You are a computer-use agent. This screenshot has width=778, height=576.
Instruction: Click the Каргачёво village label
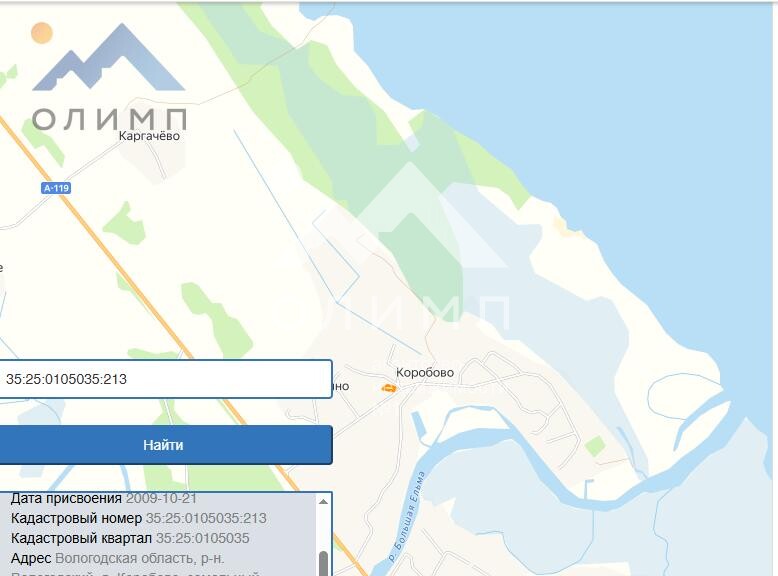149,136
